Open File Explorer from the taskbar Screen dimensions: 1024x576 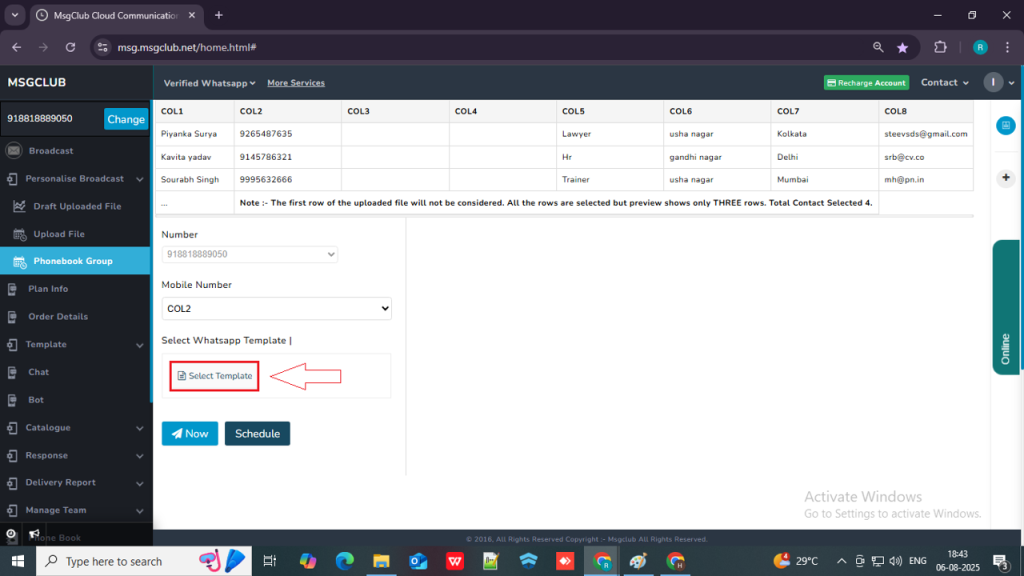pyautogui.click(x=380, y=561)
